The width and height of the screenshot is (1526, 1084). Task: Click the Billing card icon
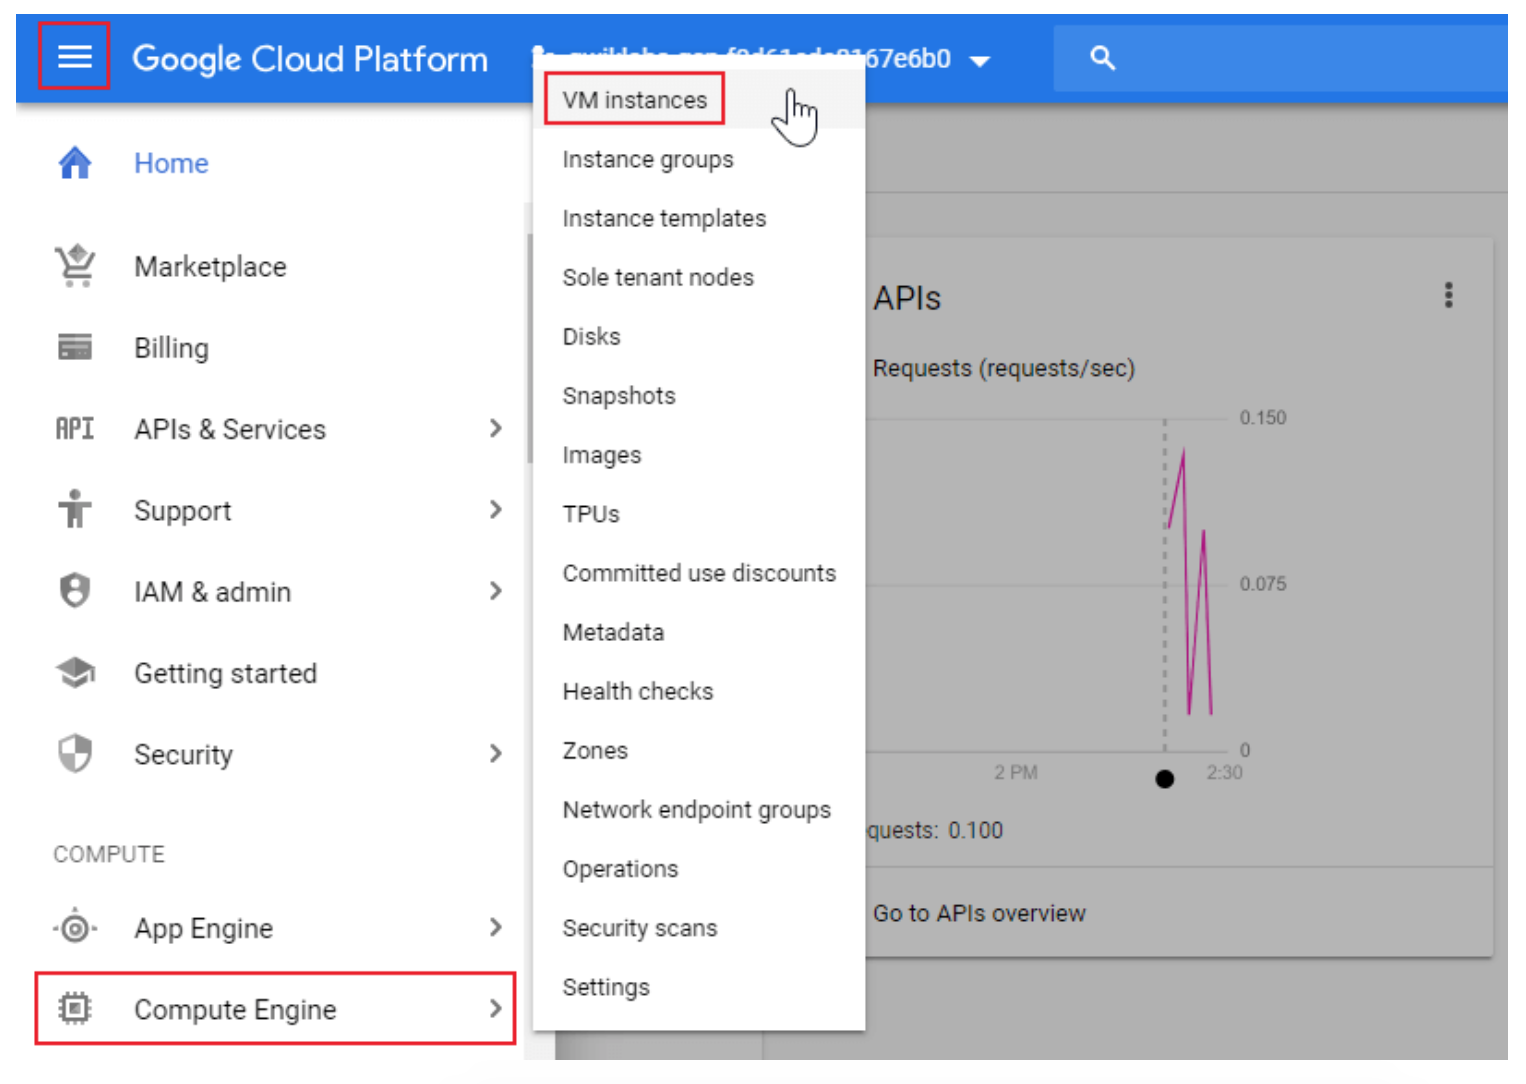75,347
